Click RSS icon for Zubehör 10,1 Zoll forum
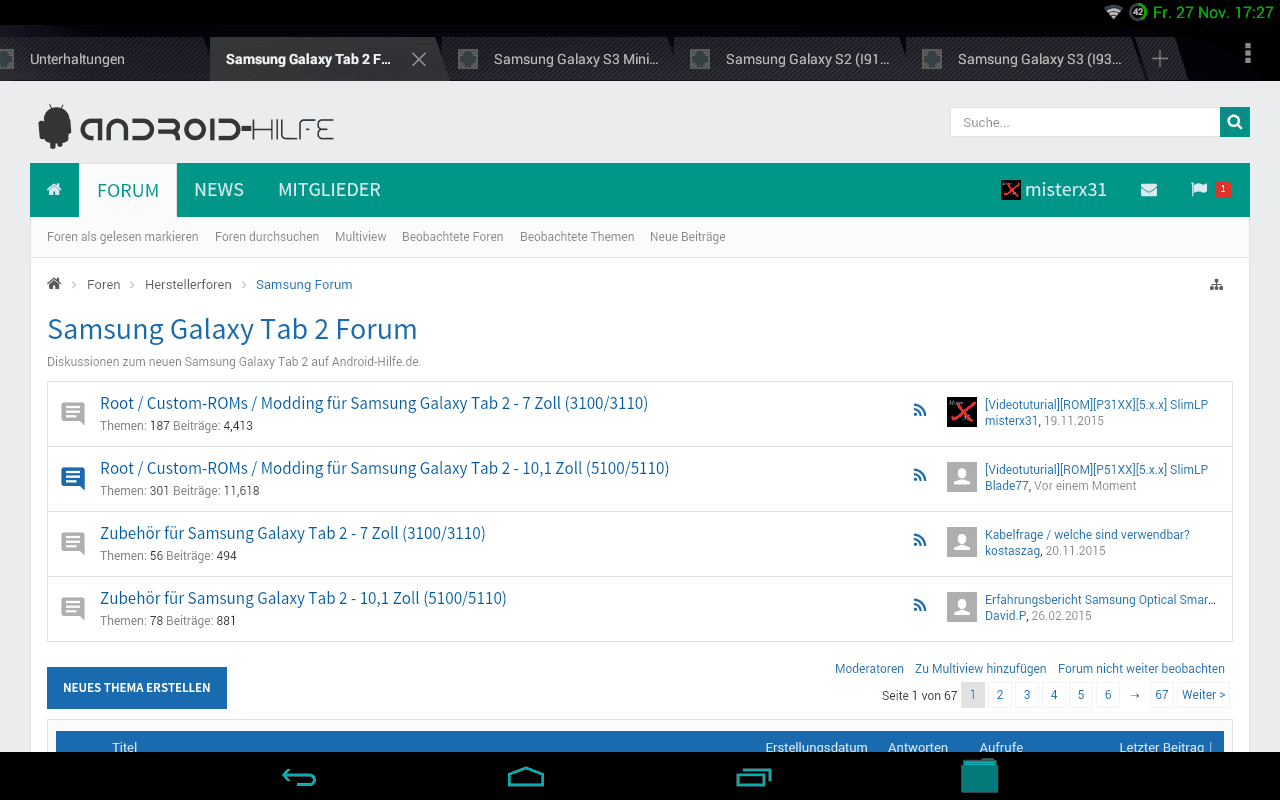 [x=920, y=605]
